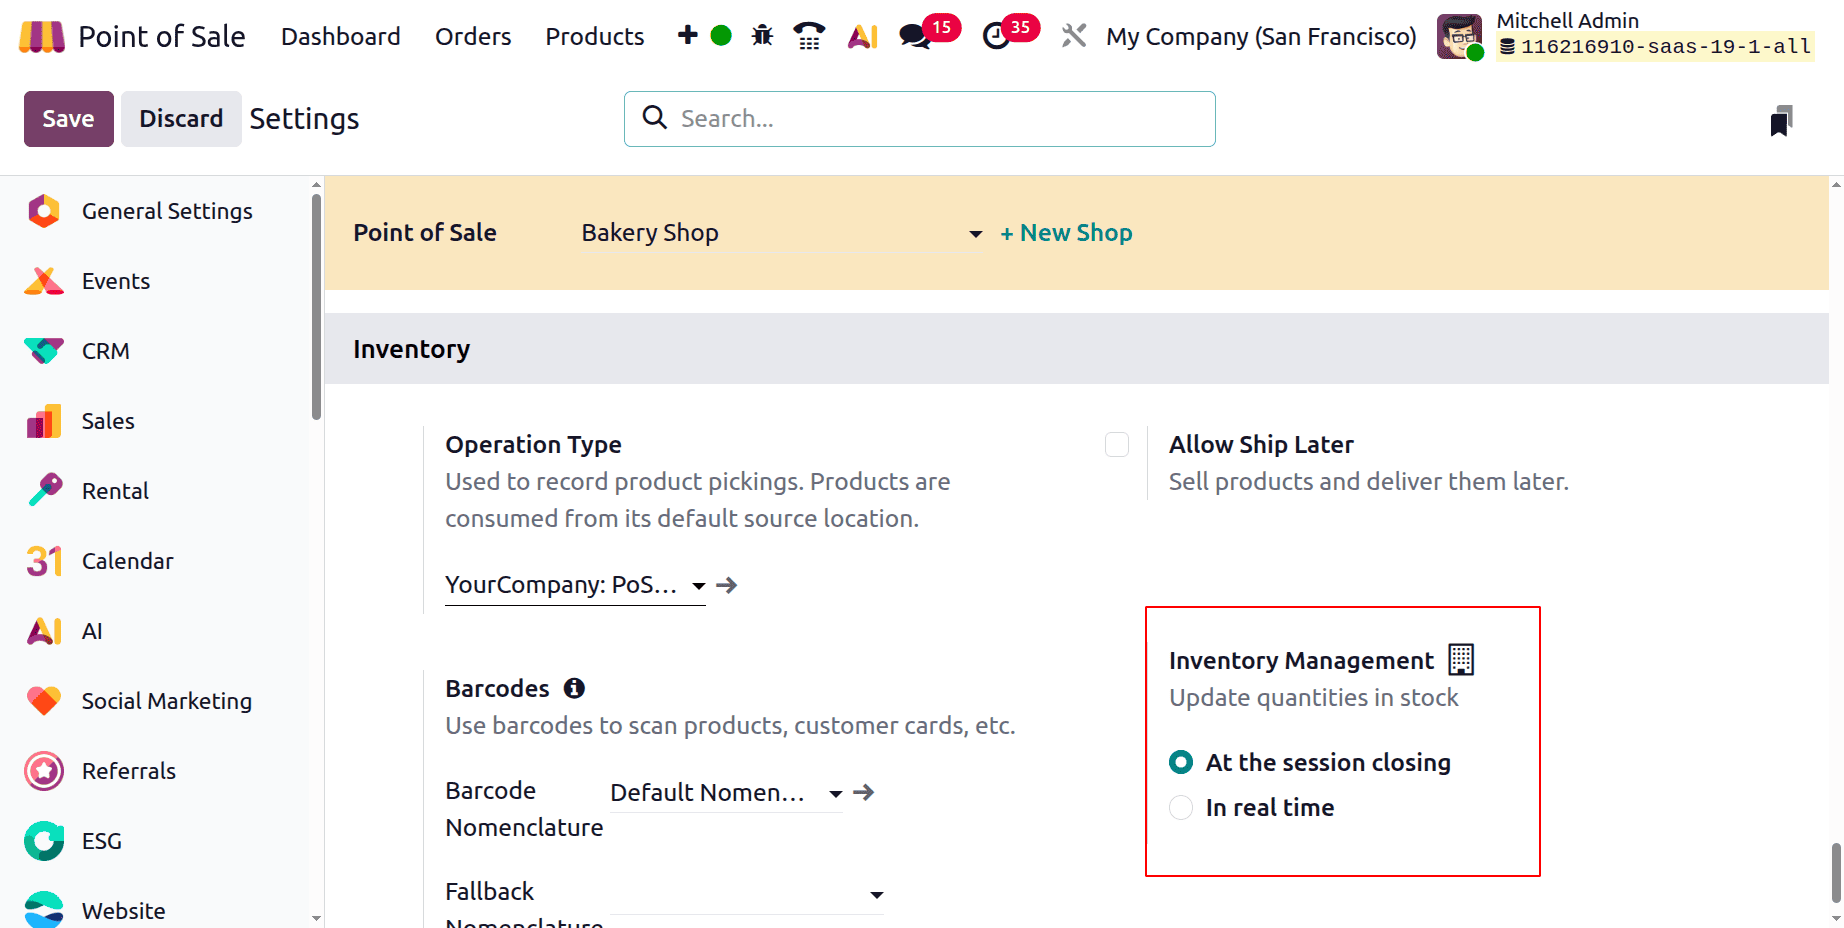Open the quick-create plus icon
The height and width of the screenshot is (928, 1844).
687,35
